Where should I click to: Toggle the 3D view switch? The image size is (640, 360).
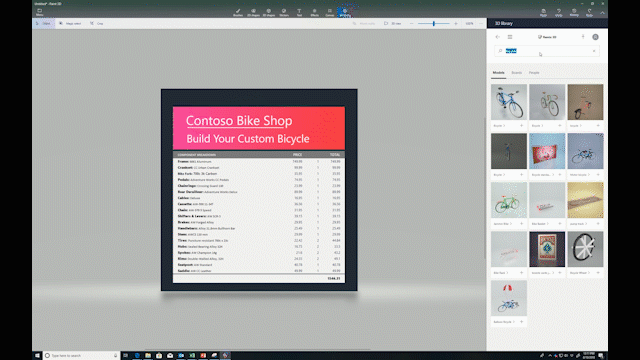pos(393,24)
